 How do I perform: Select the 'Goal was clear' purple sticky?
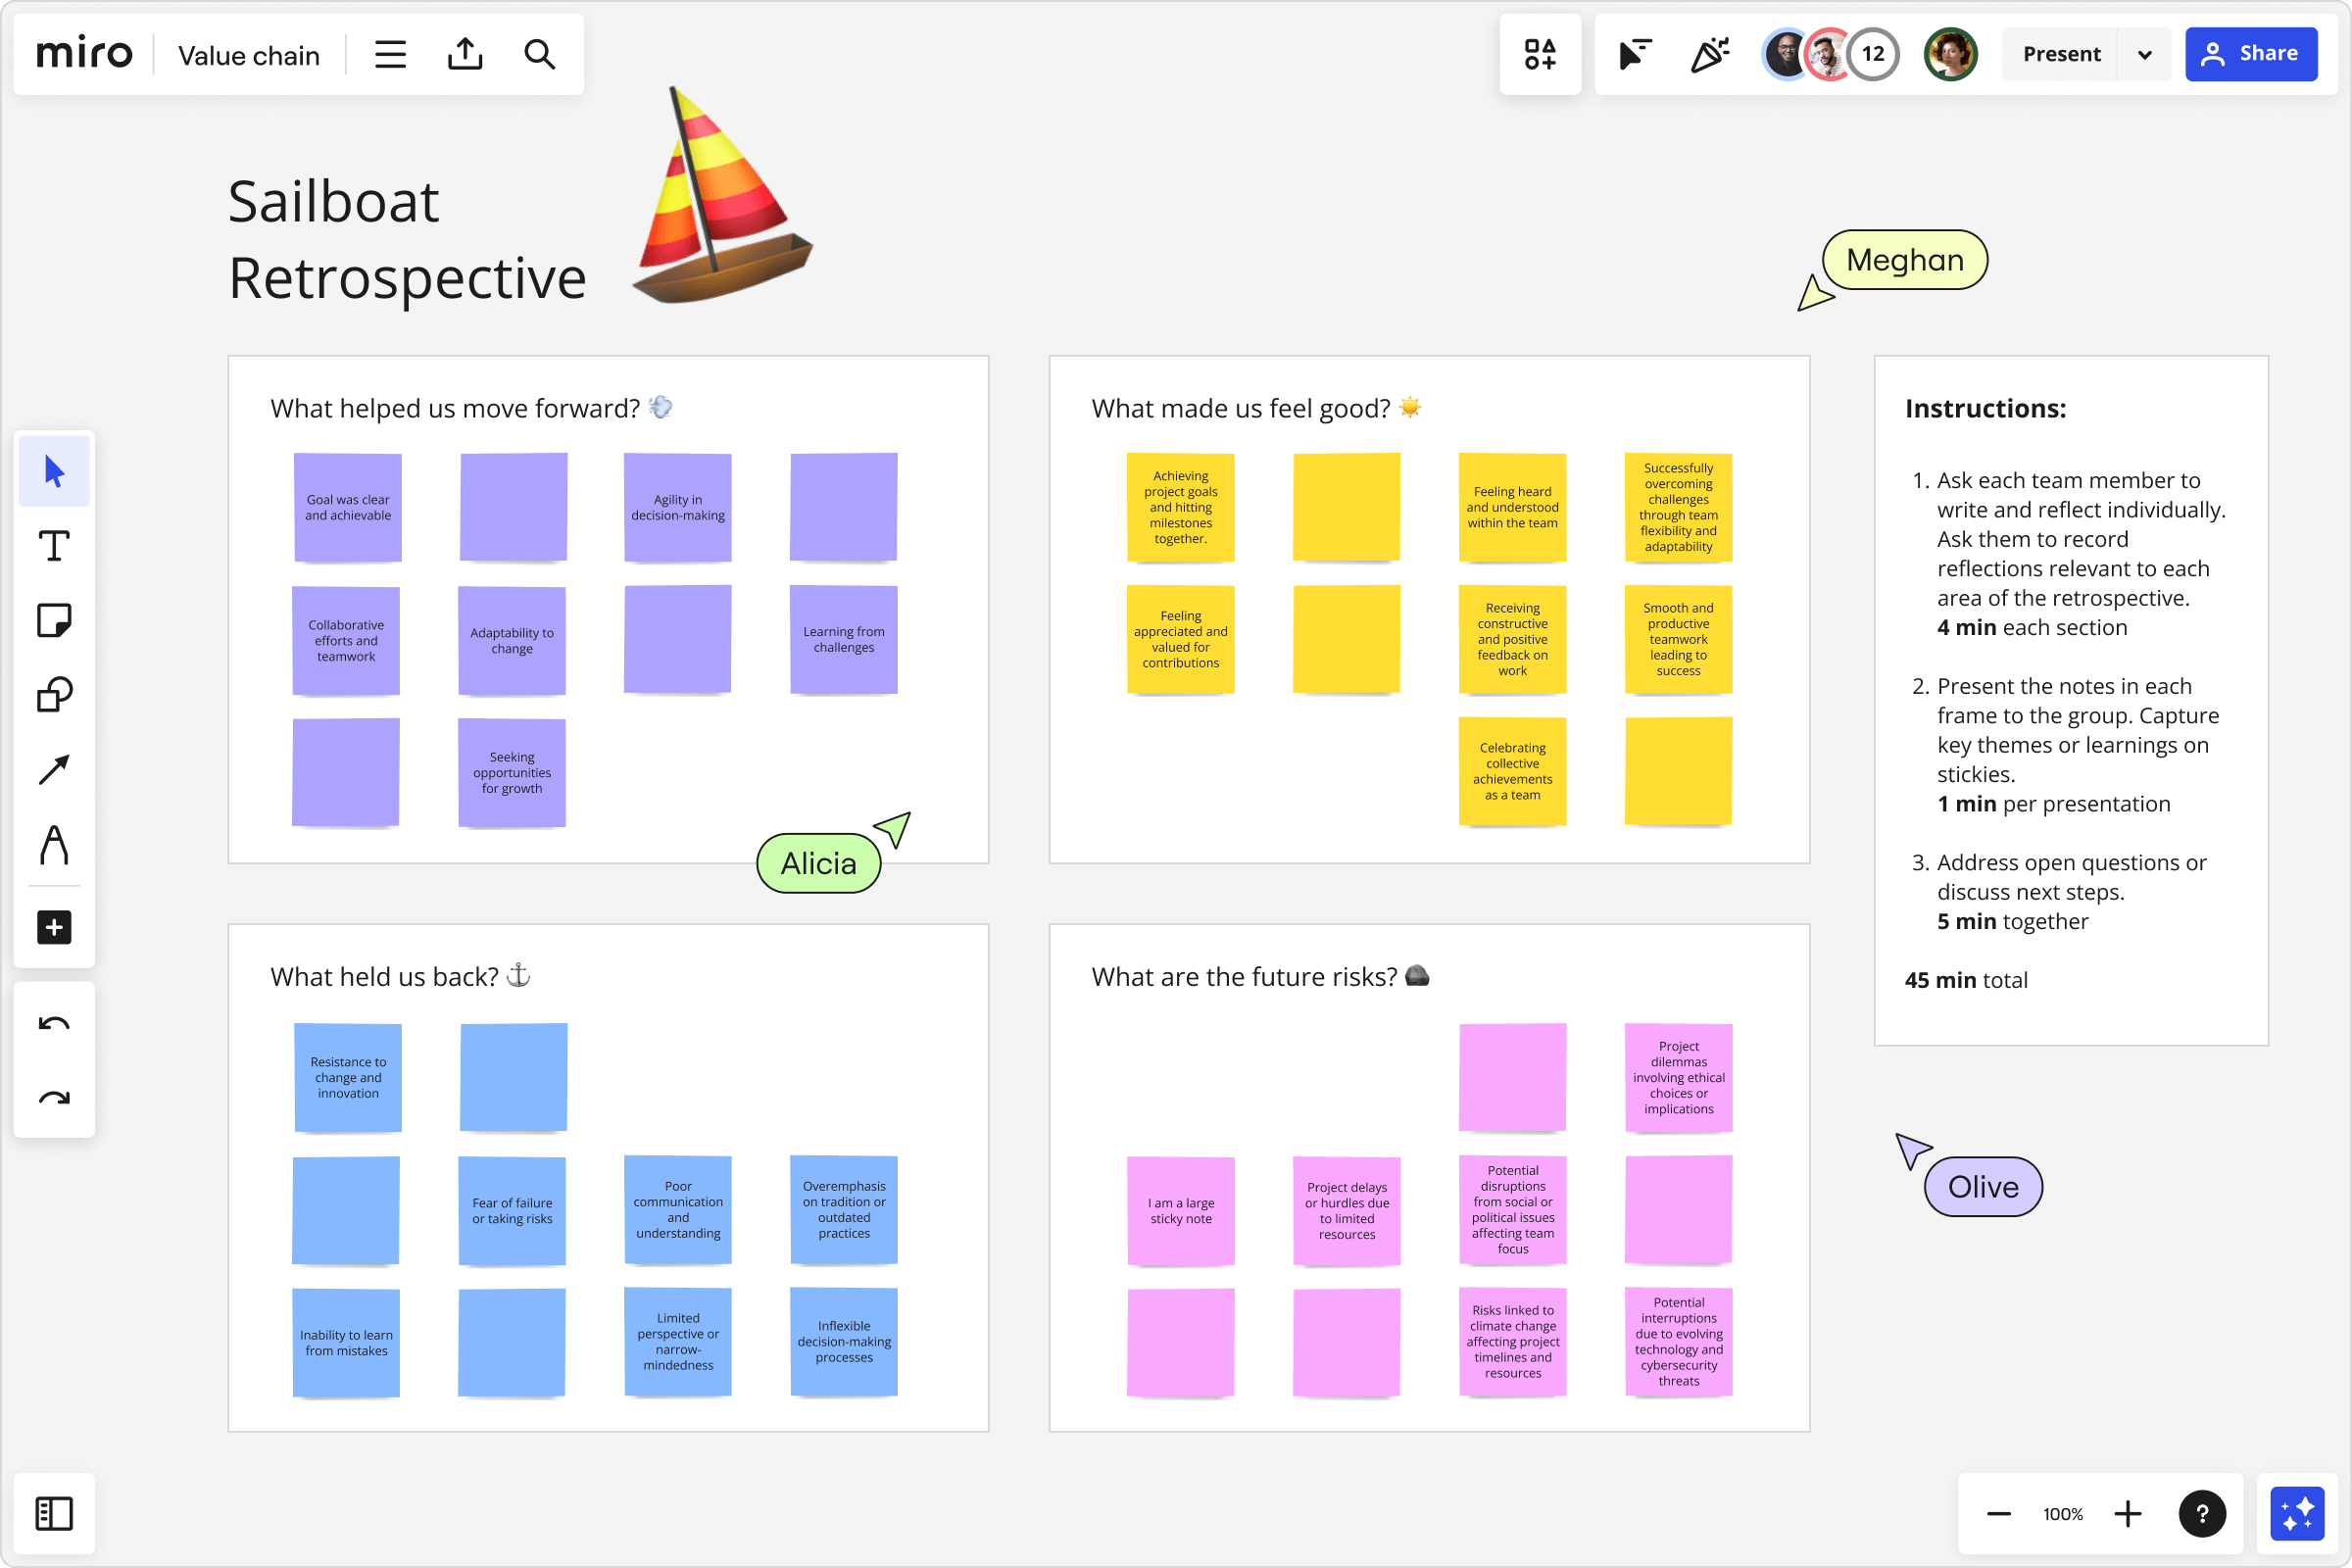348,507
